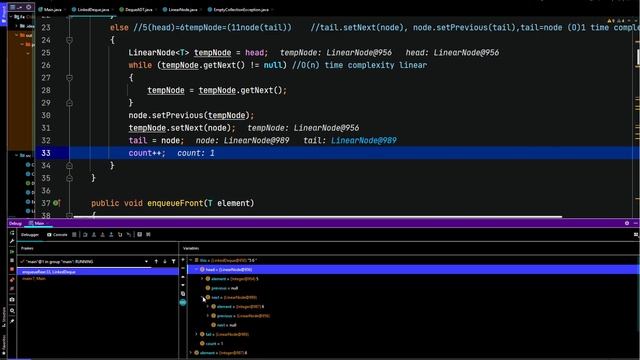
Task: Switch to DequeADT.java editor tab
Action: pos(138,9)
